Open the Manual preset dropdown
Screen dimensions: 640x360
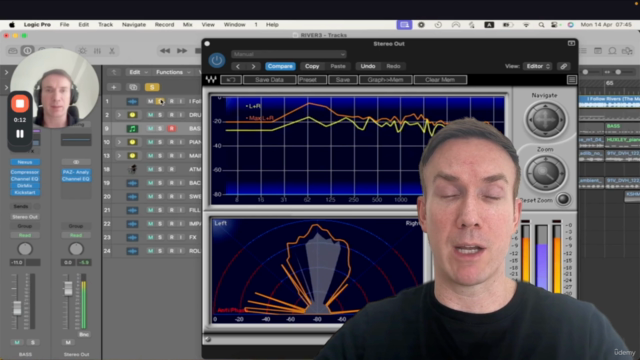pyautogui.click(x=289, y=54)
